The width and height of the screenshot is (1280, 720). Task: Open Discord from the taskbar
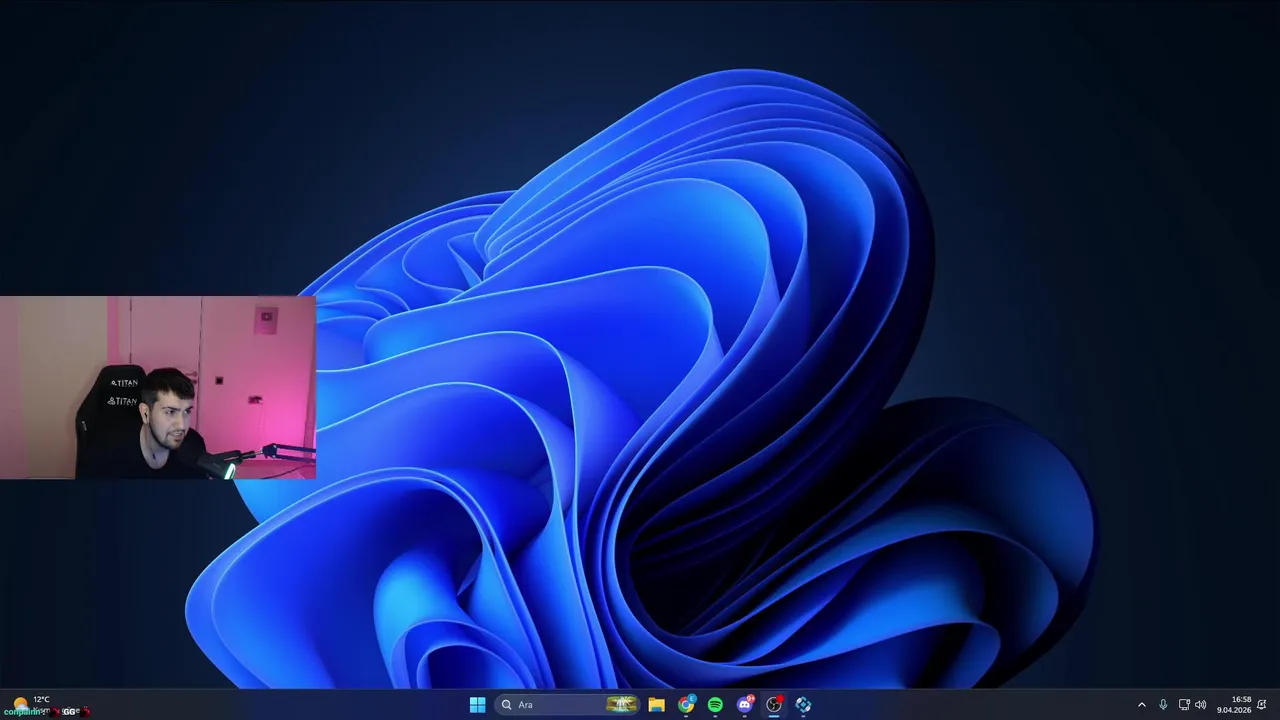tap(745, 705)
